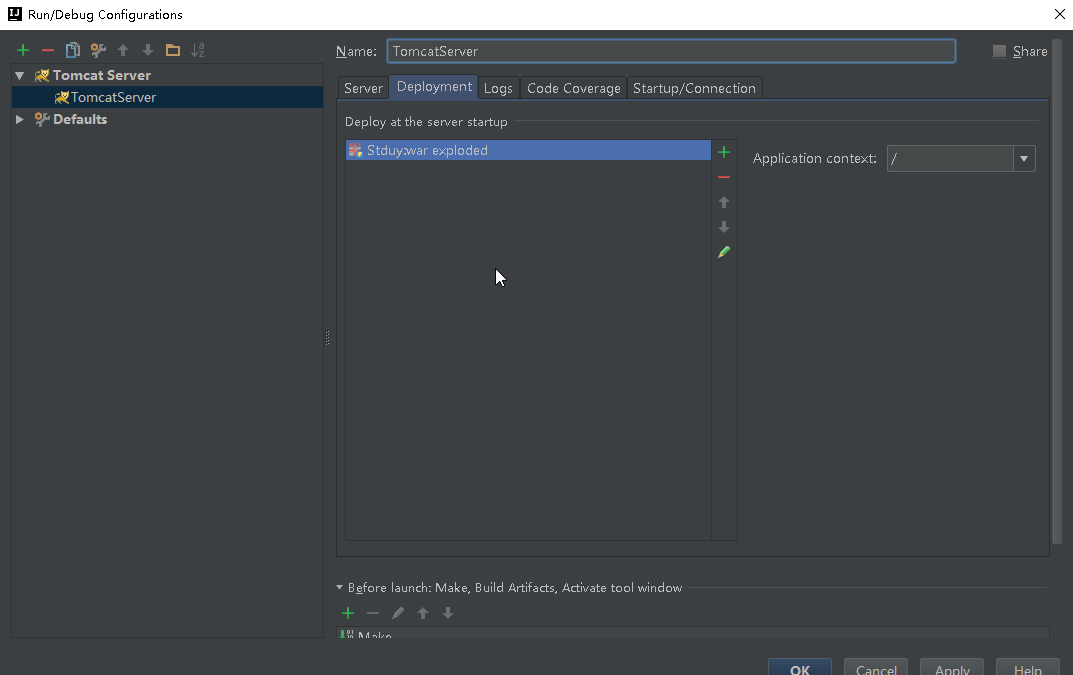
Task: Remove selected configuration with red minus
Action: [47, 50]
